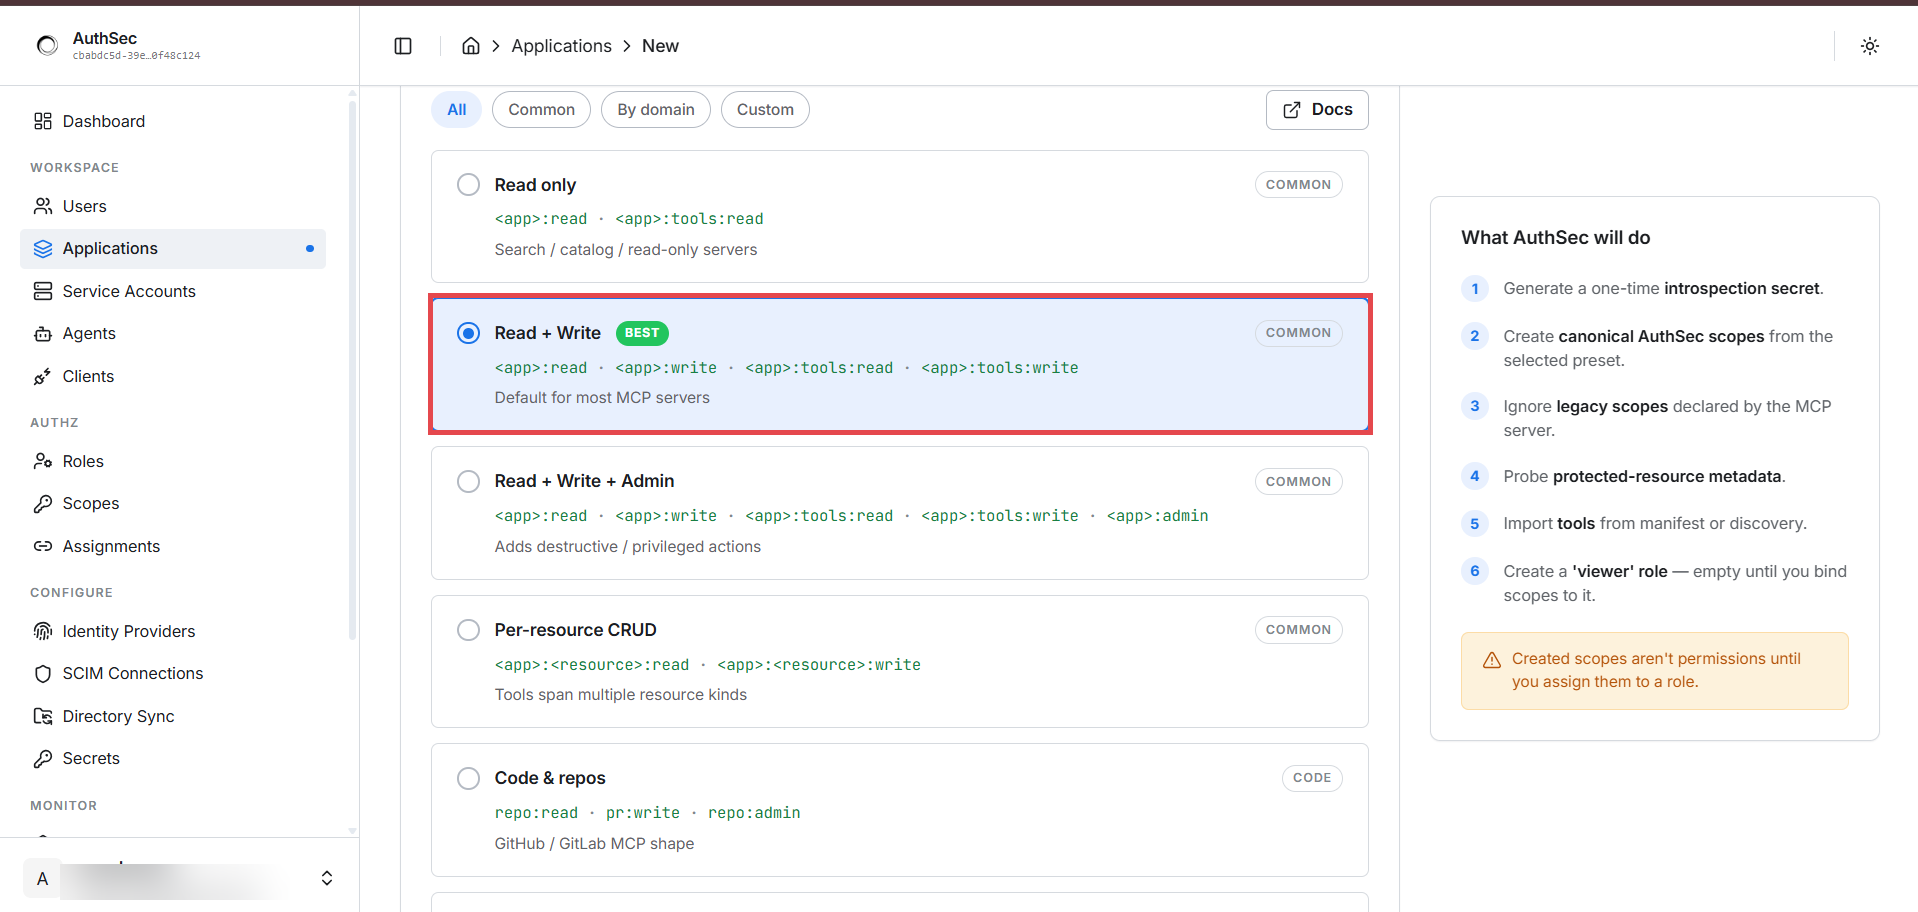Switch theme with the sun icon

click(x=1869, y=46)
